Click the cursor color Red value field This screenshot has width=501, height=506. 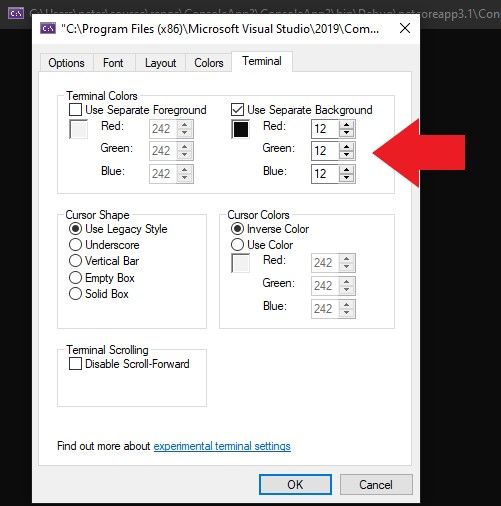pos(325,263)
